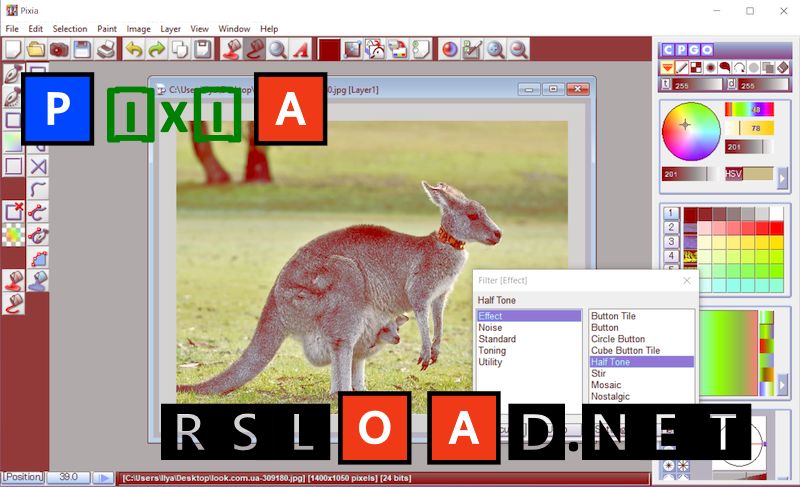Open the Image menu
800x487 pixels.
(x=138, y=29)
